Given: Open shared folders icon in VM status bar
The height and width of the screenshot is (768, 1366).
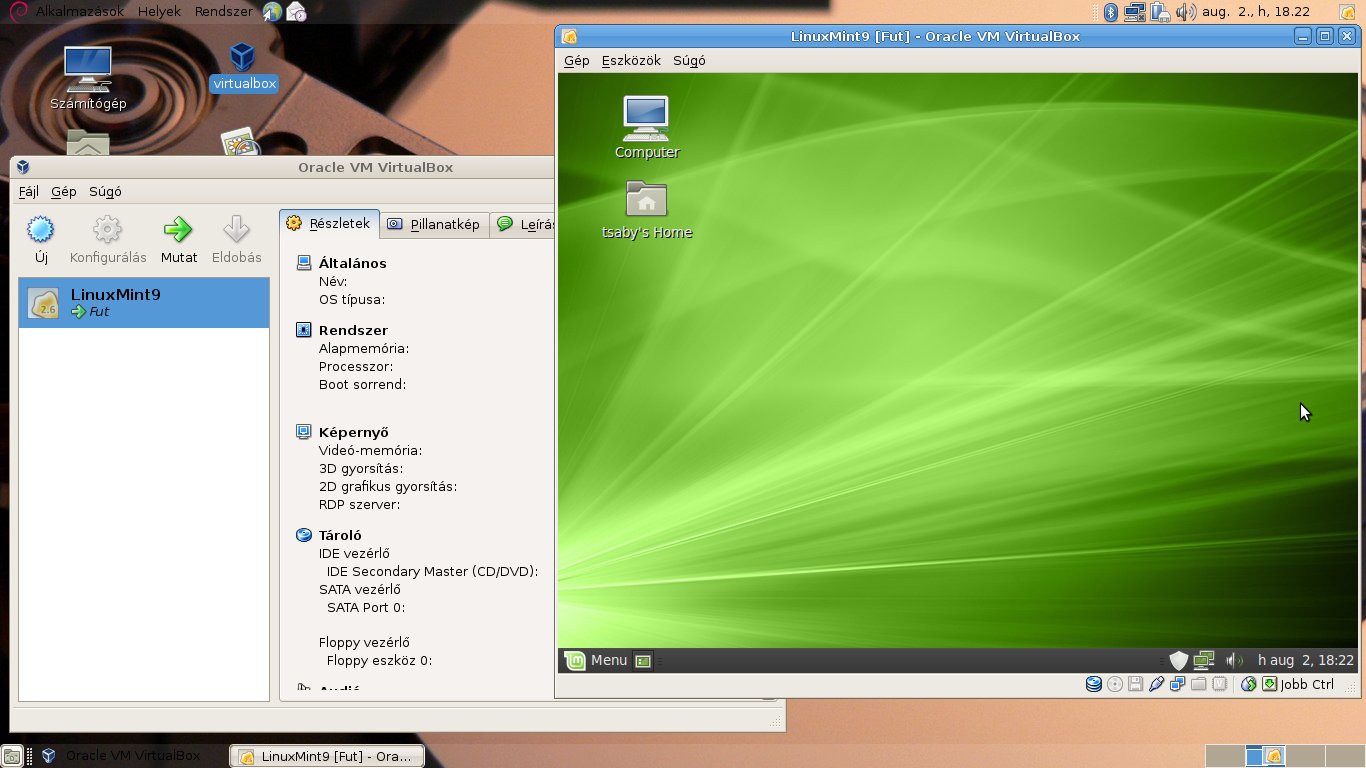Looking at the screenshot, I should (1198, 684).
